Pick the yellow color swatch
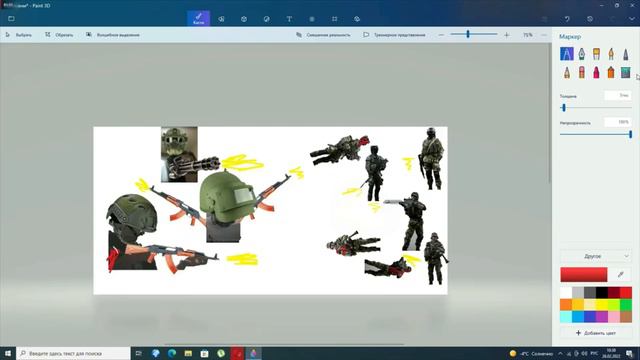640x360 pixels. click(602, 304)
